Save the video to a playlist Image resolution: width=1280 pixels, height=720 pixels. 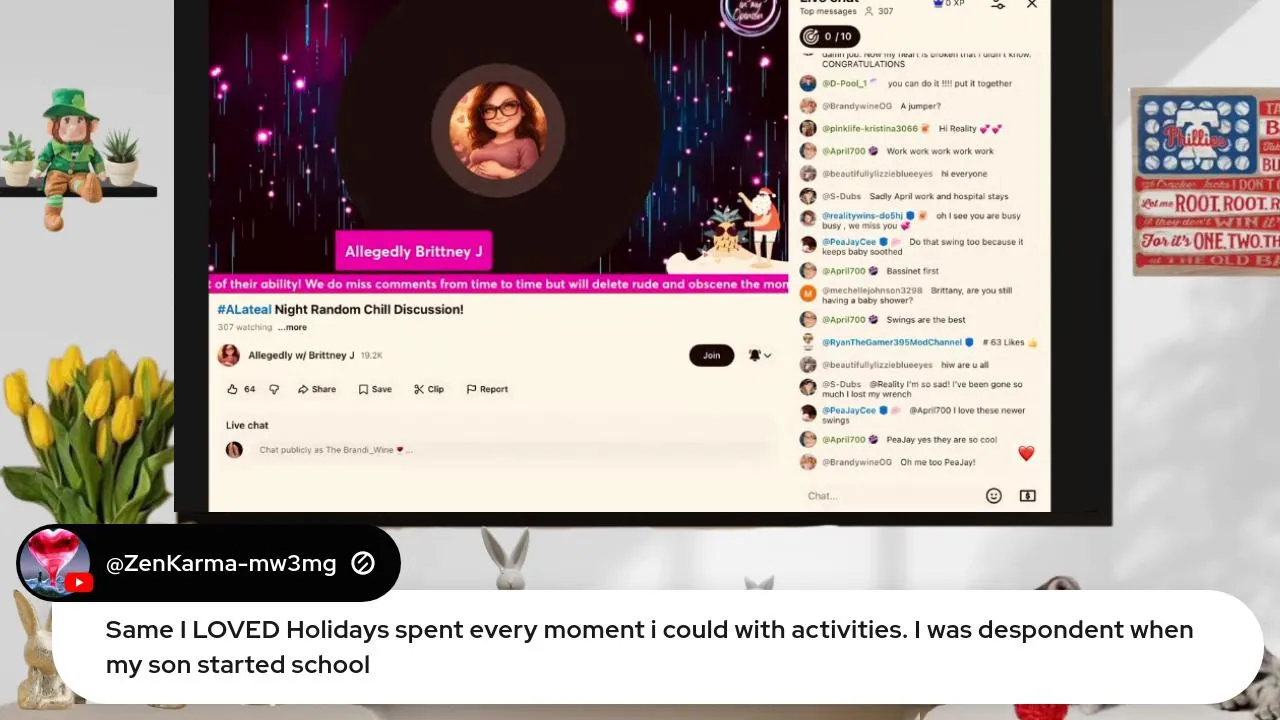[x=375, y=389]
